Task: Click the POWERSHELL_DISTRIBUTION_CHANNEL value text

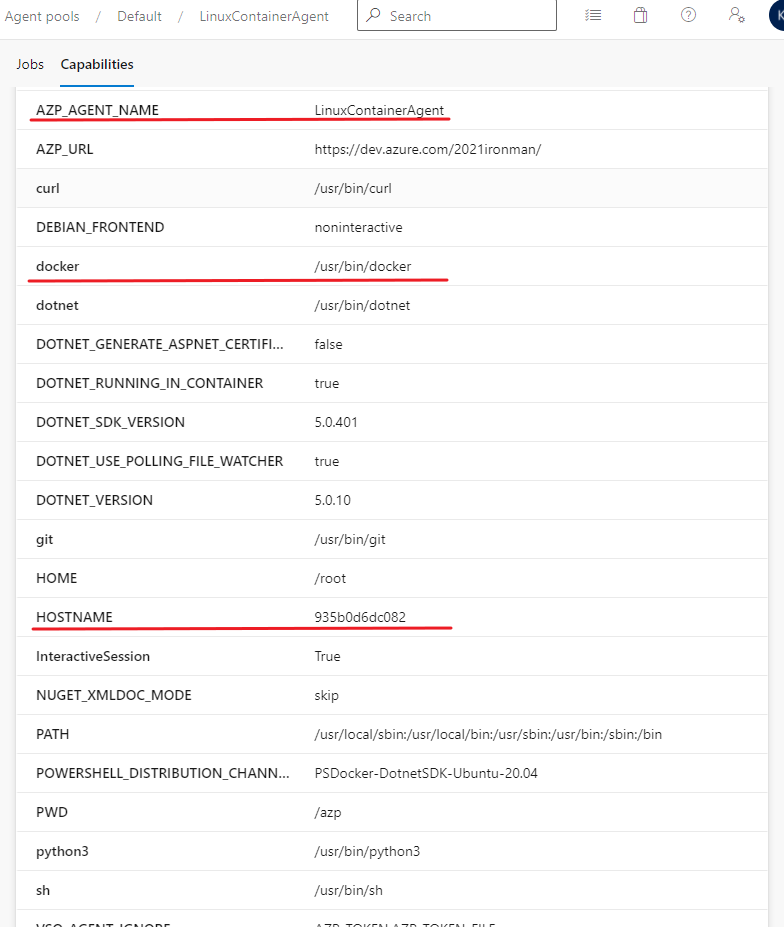Action: pyautogui.click(x=426, y=773)
